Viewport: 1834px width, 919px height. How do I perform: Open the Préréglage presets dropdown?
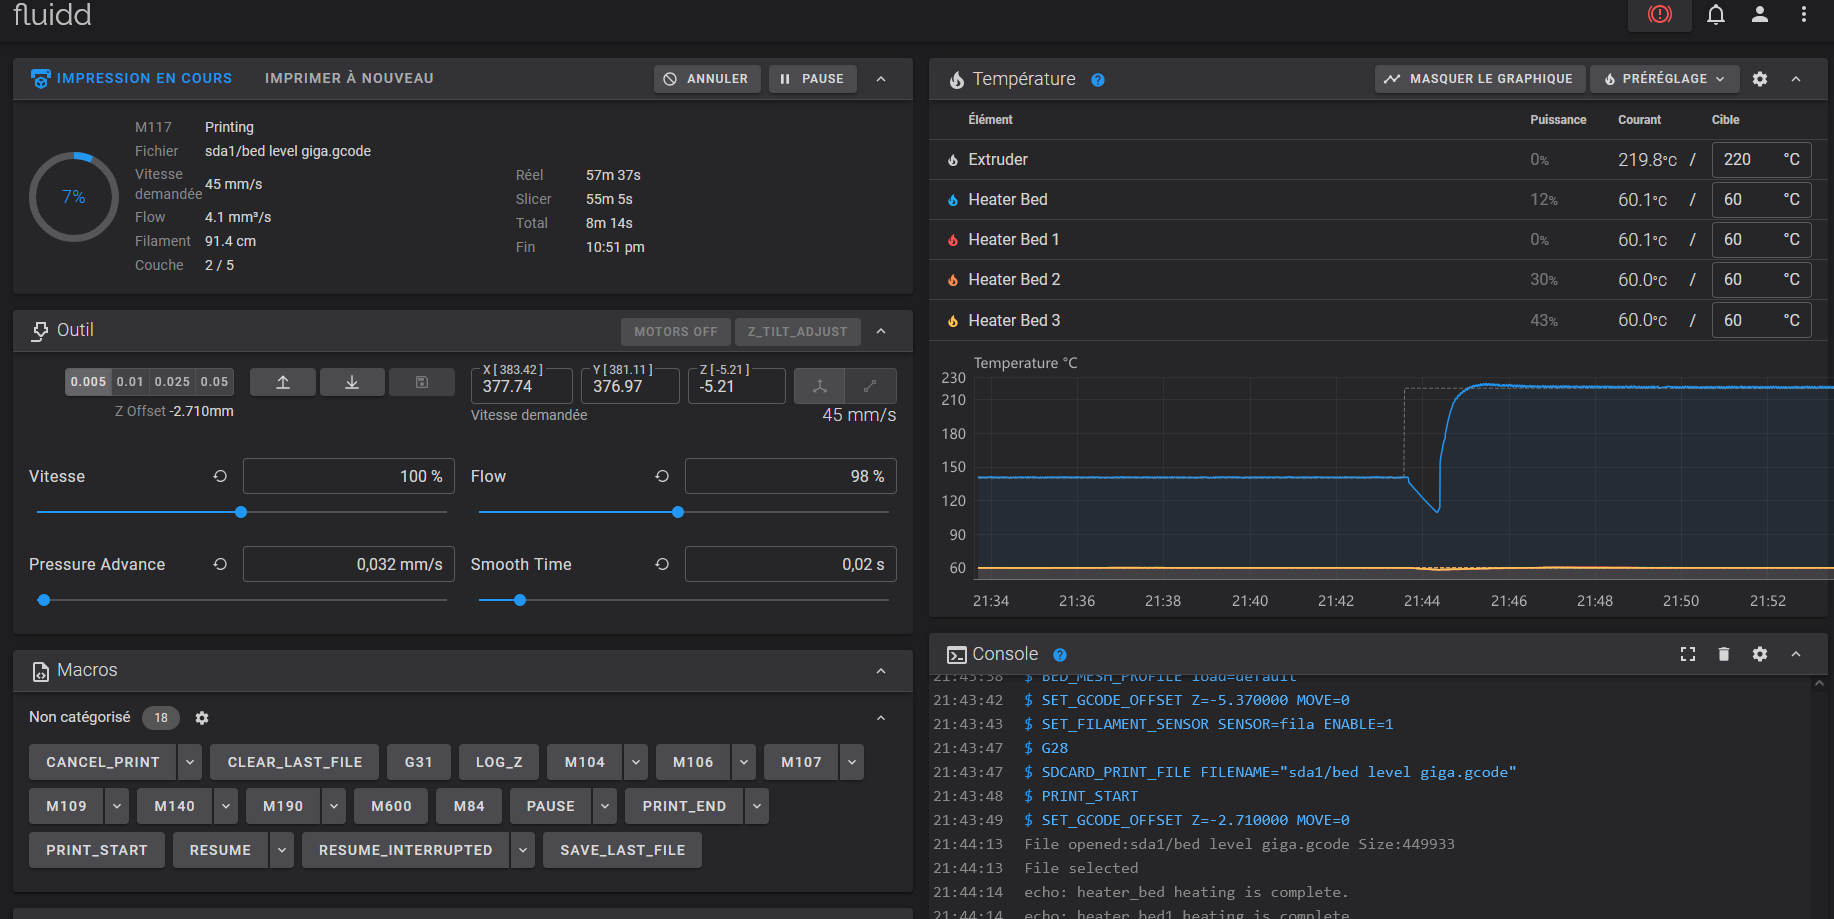[x=1664, y=79]
